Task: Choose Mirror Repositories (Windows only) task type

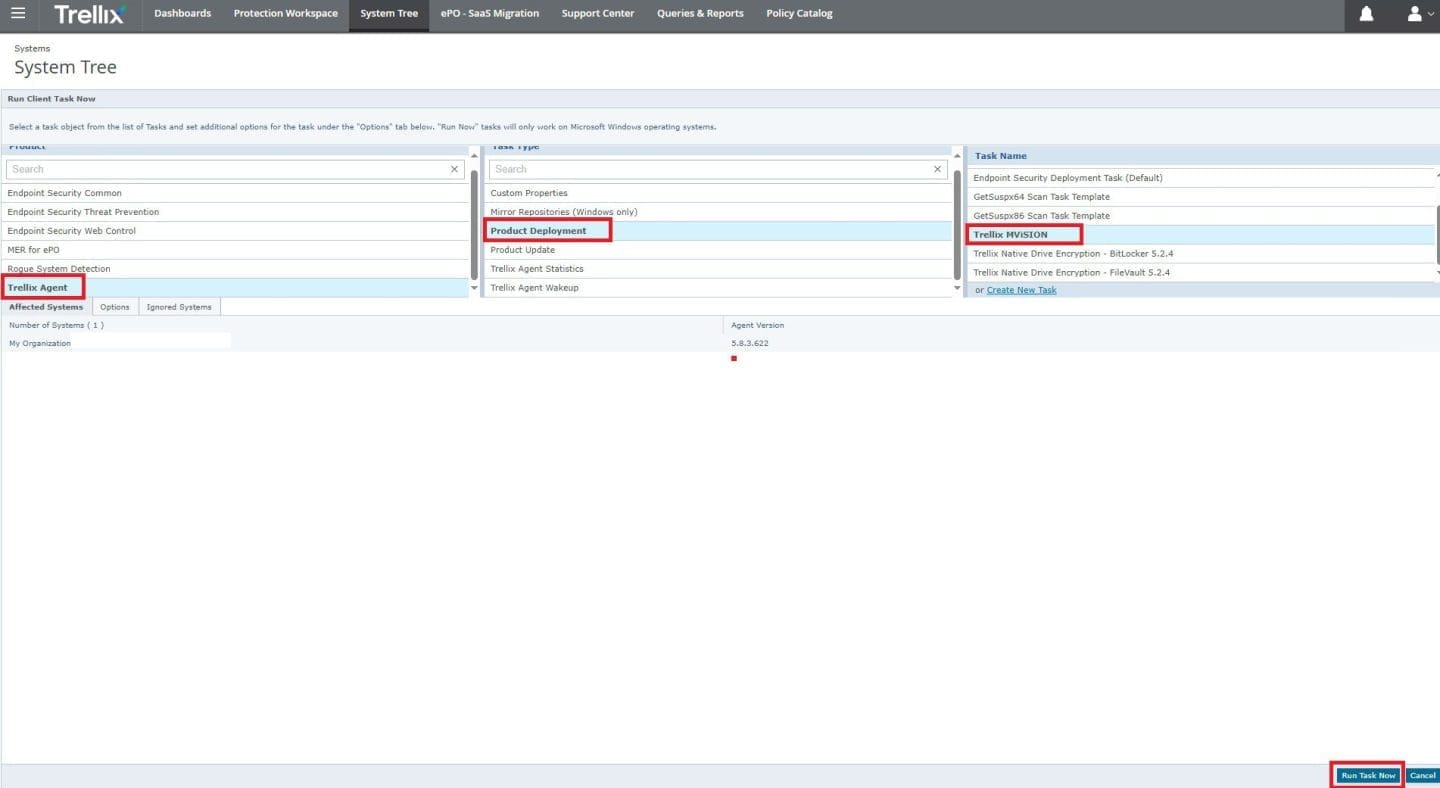Action: point(718,212)
